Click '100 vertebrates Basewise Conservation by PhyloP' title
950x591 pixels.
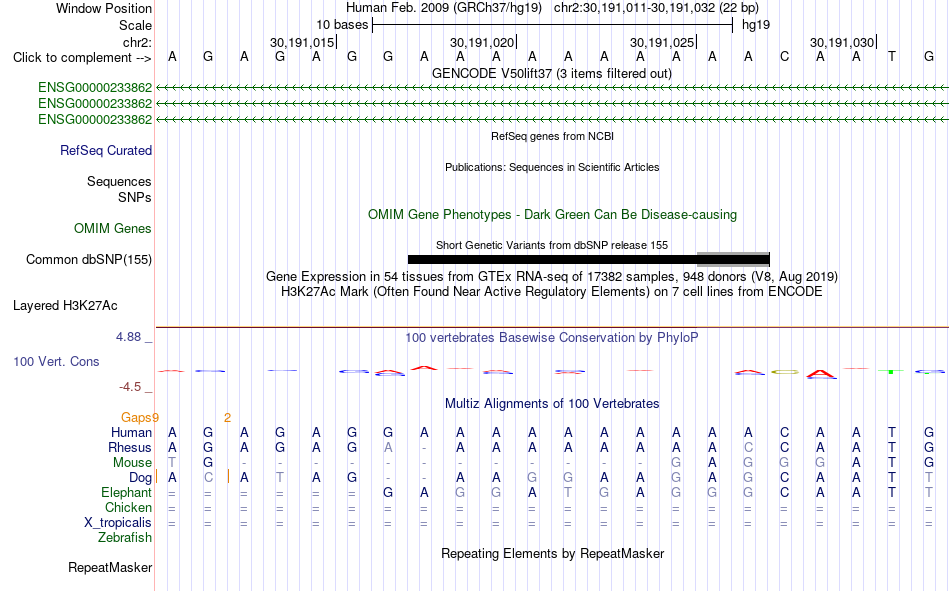pos(552,338)
